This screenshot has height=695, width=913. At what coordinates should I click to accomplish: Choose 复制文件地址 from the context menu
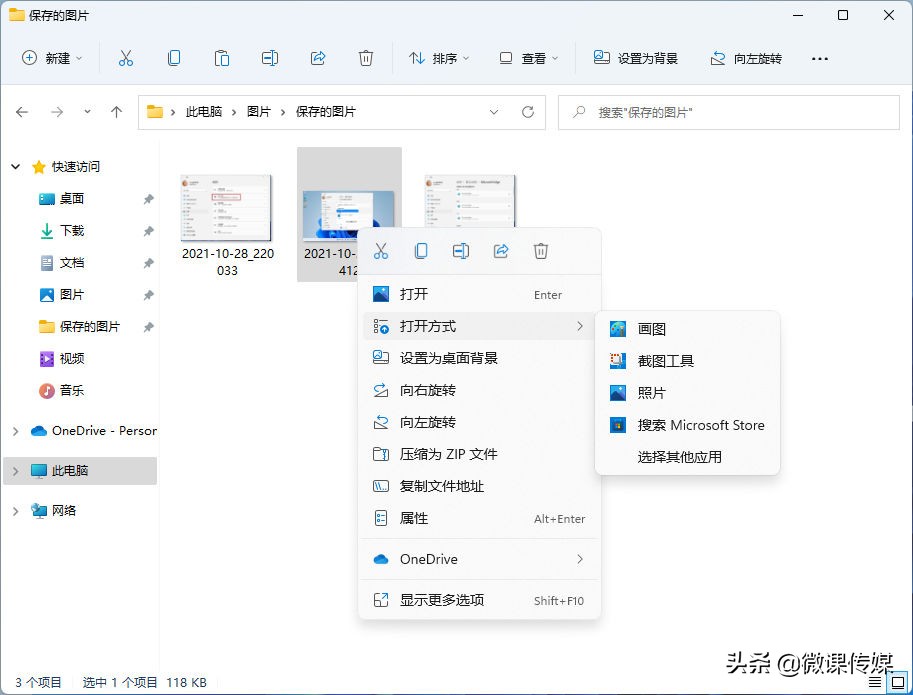(x=479, y=487)
